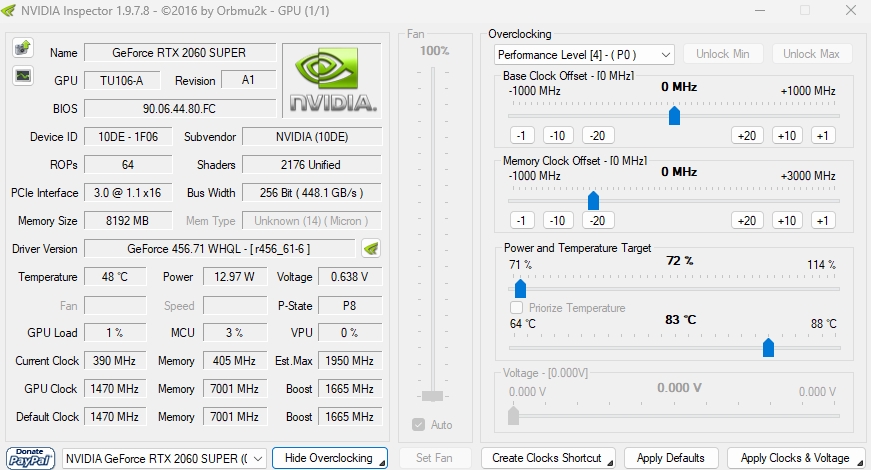The width and height of the screenshot is (871, 470).
Task: Click the screenshot upload icon beside Name
Action: (23, 48)
